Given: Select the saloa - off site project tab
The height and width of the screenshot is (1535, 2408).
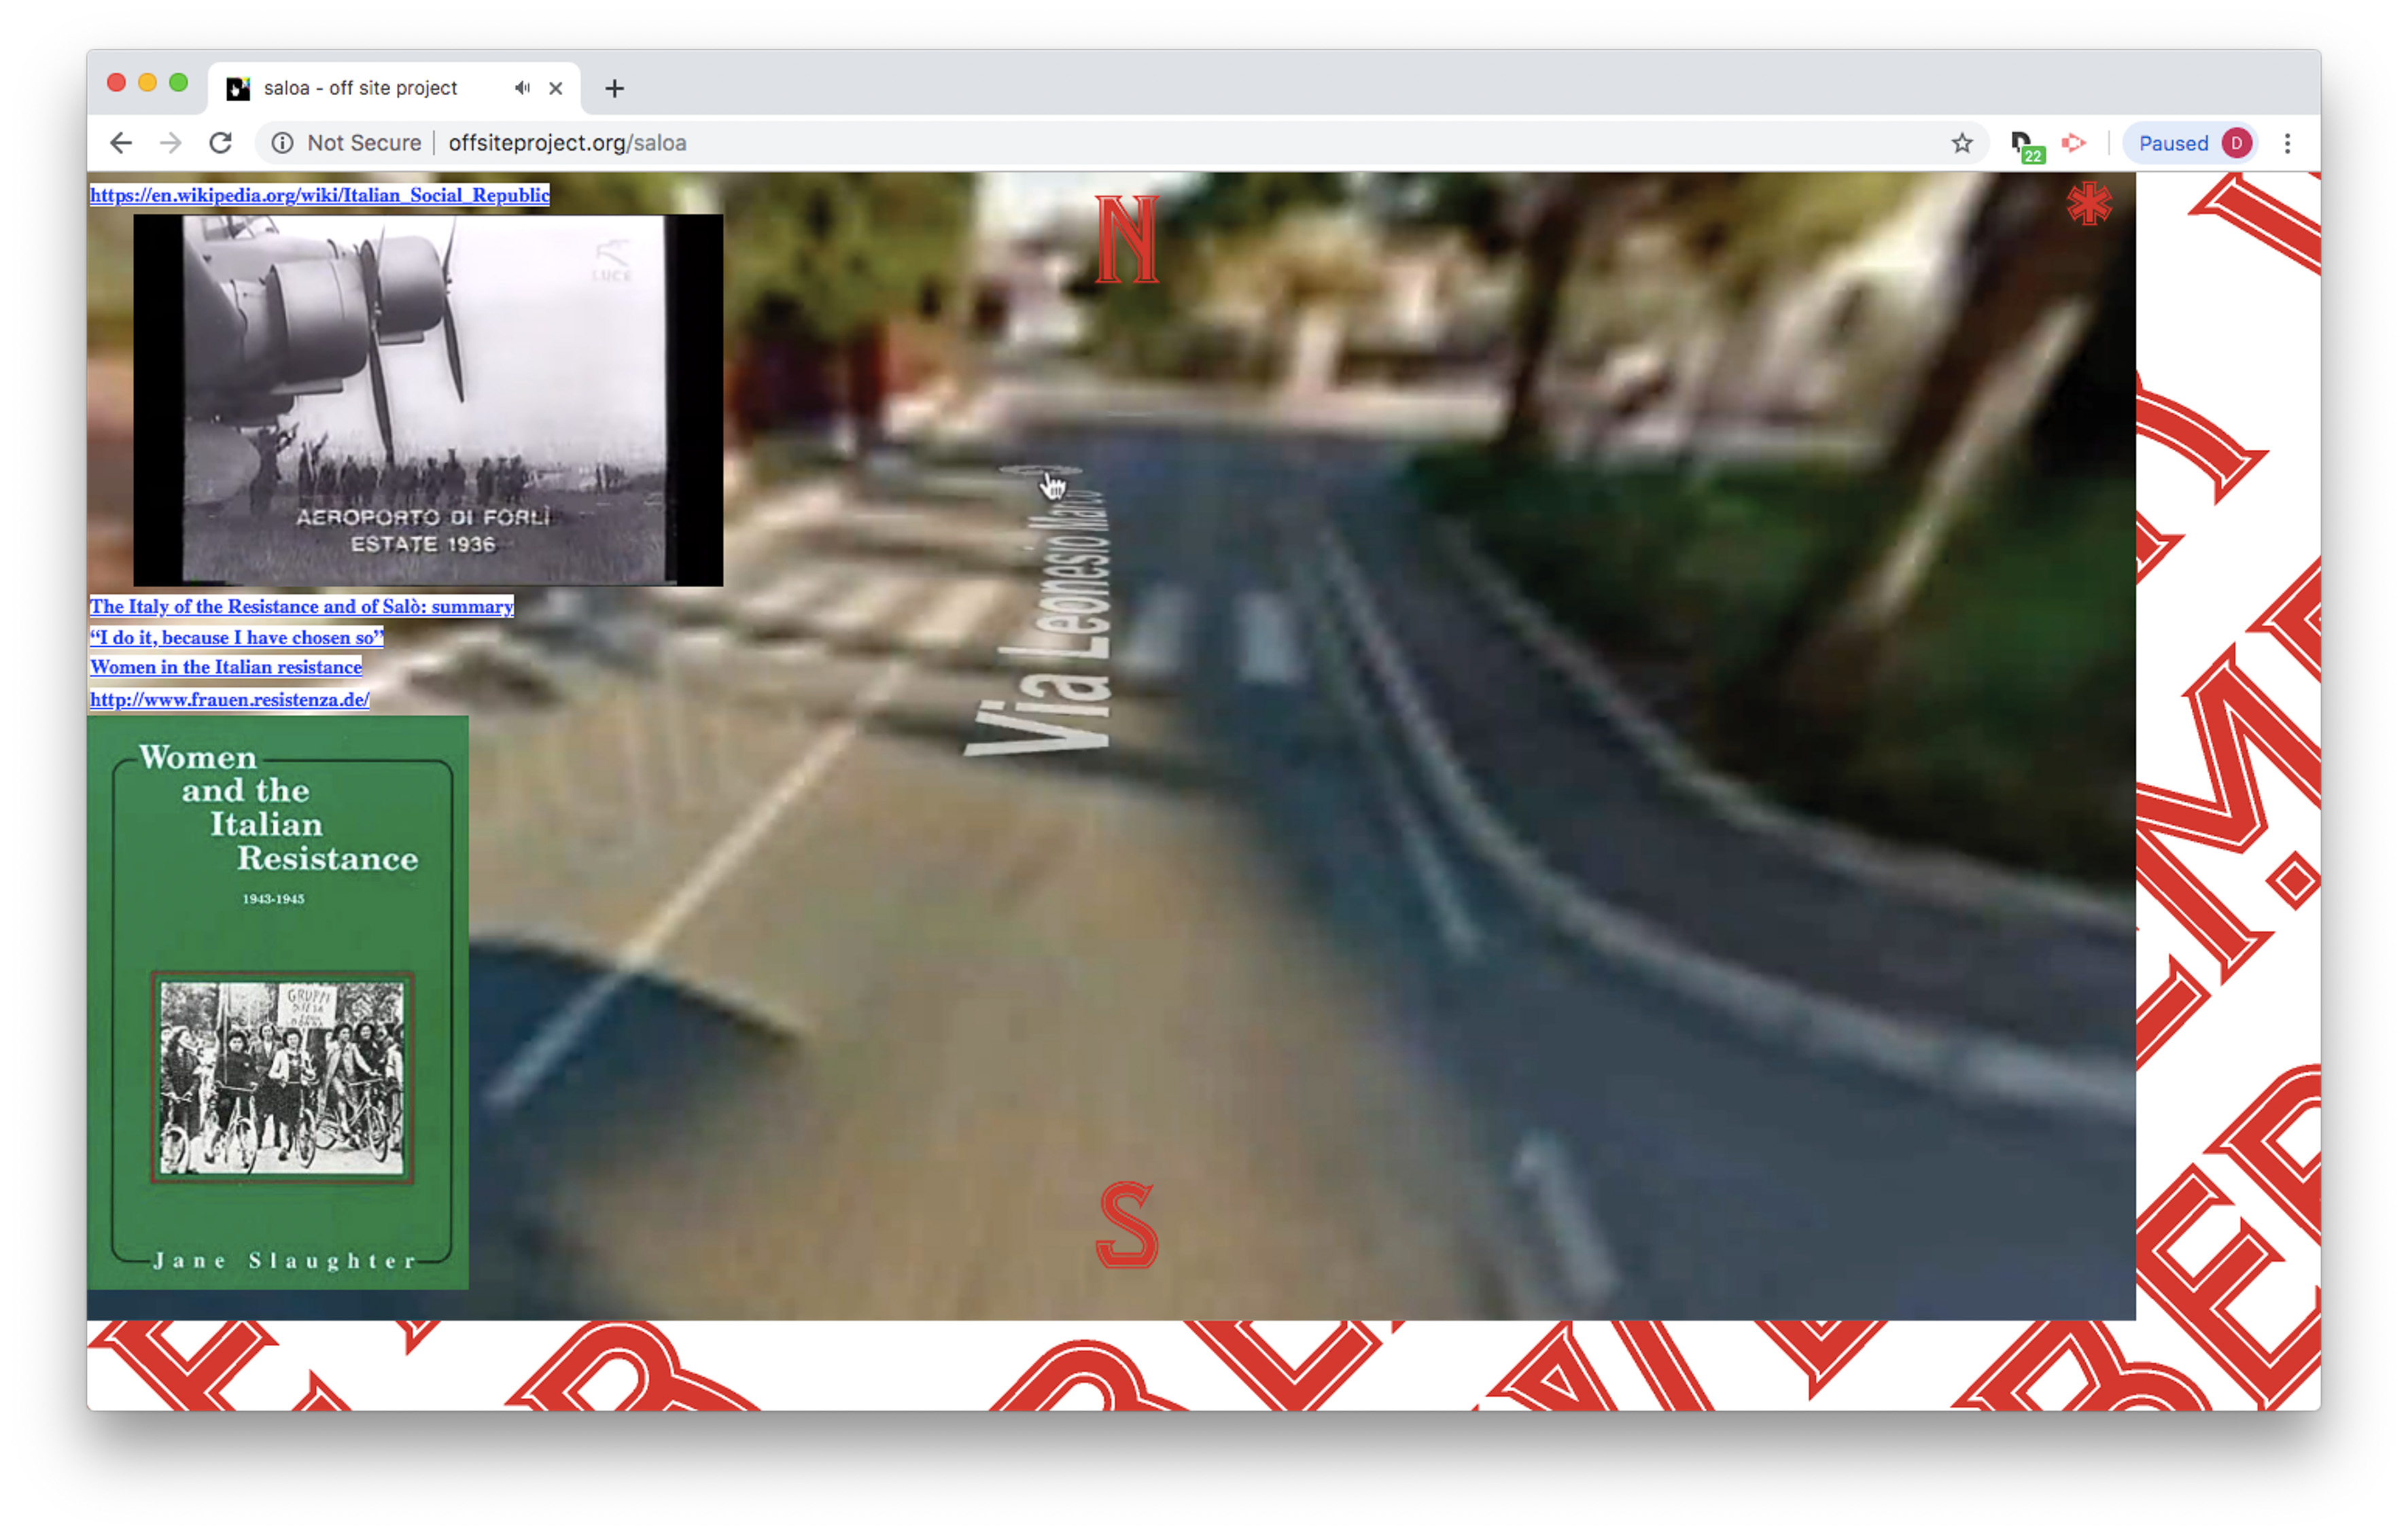Looking at the screenshot, I should coord(360,88).
